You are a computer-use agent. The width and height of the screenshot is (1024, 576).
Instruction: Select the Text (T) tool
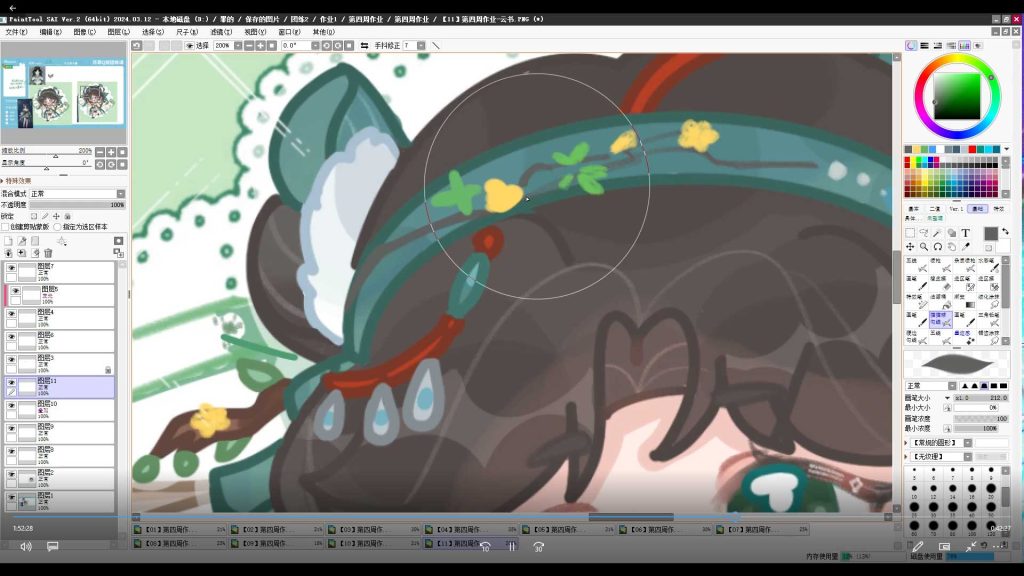pos(965,232)
